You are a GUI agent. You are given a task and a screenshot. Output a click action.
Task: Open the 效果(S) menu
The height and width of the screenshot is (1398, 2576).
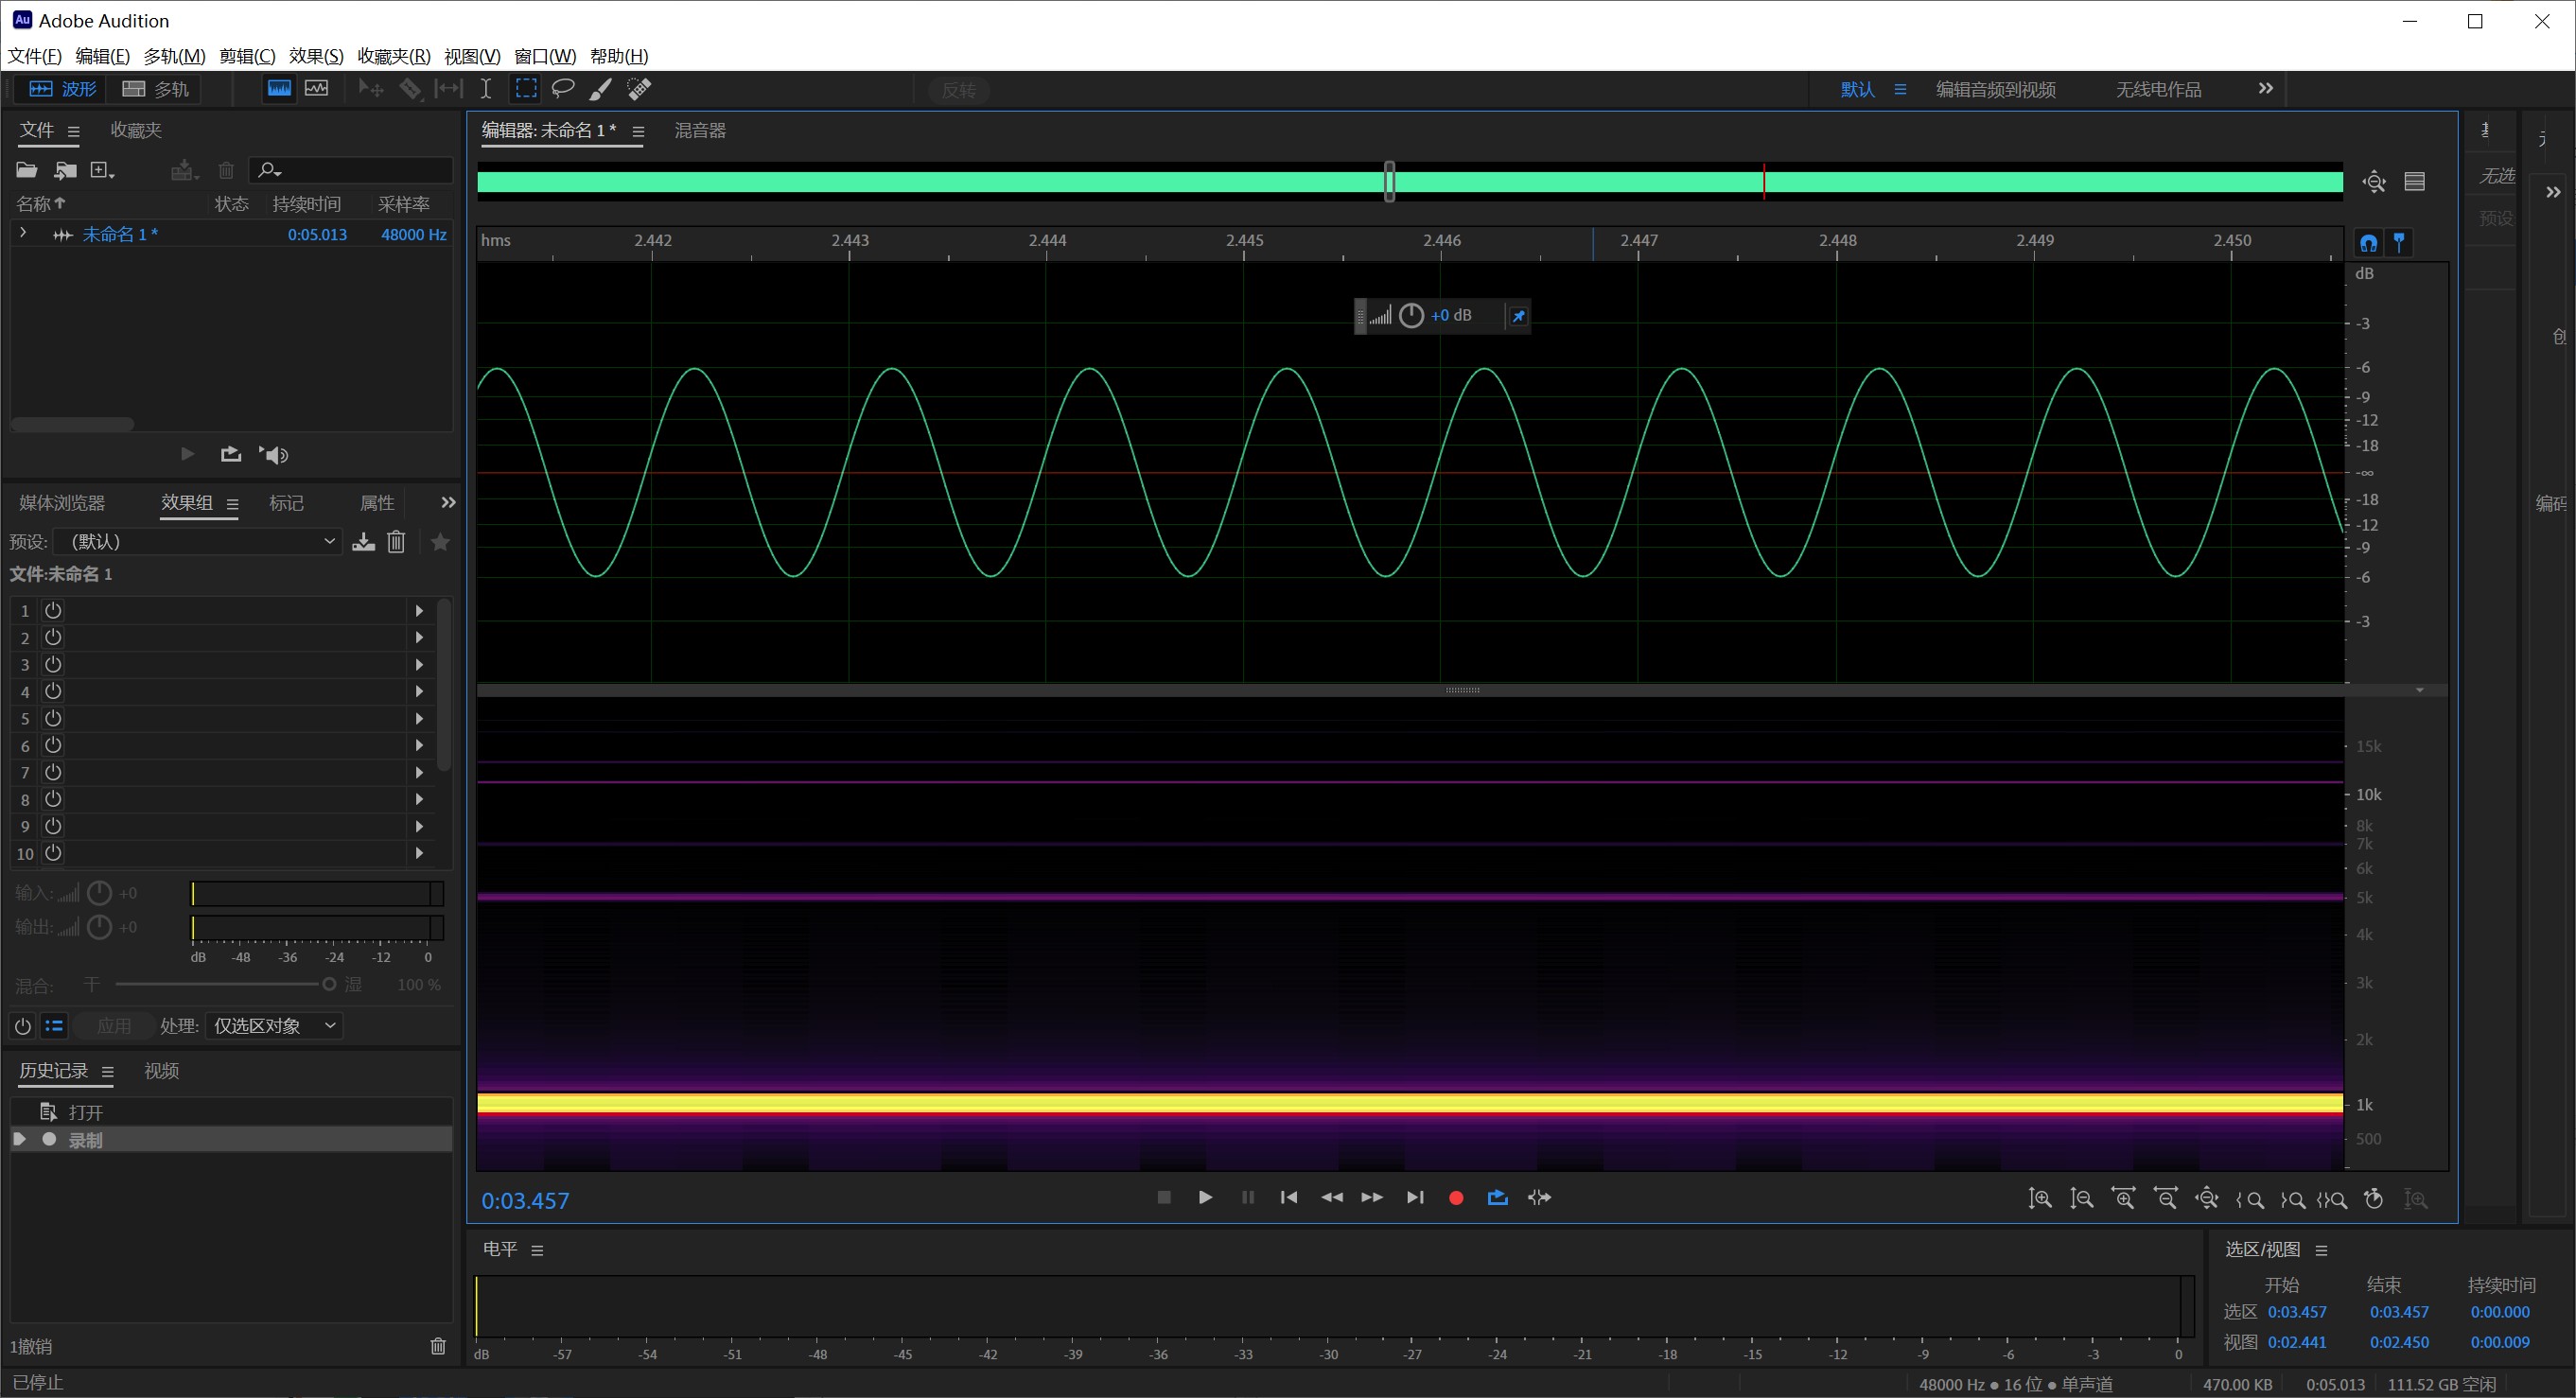tap(315, 56)
